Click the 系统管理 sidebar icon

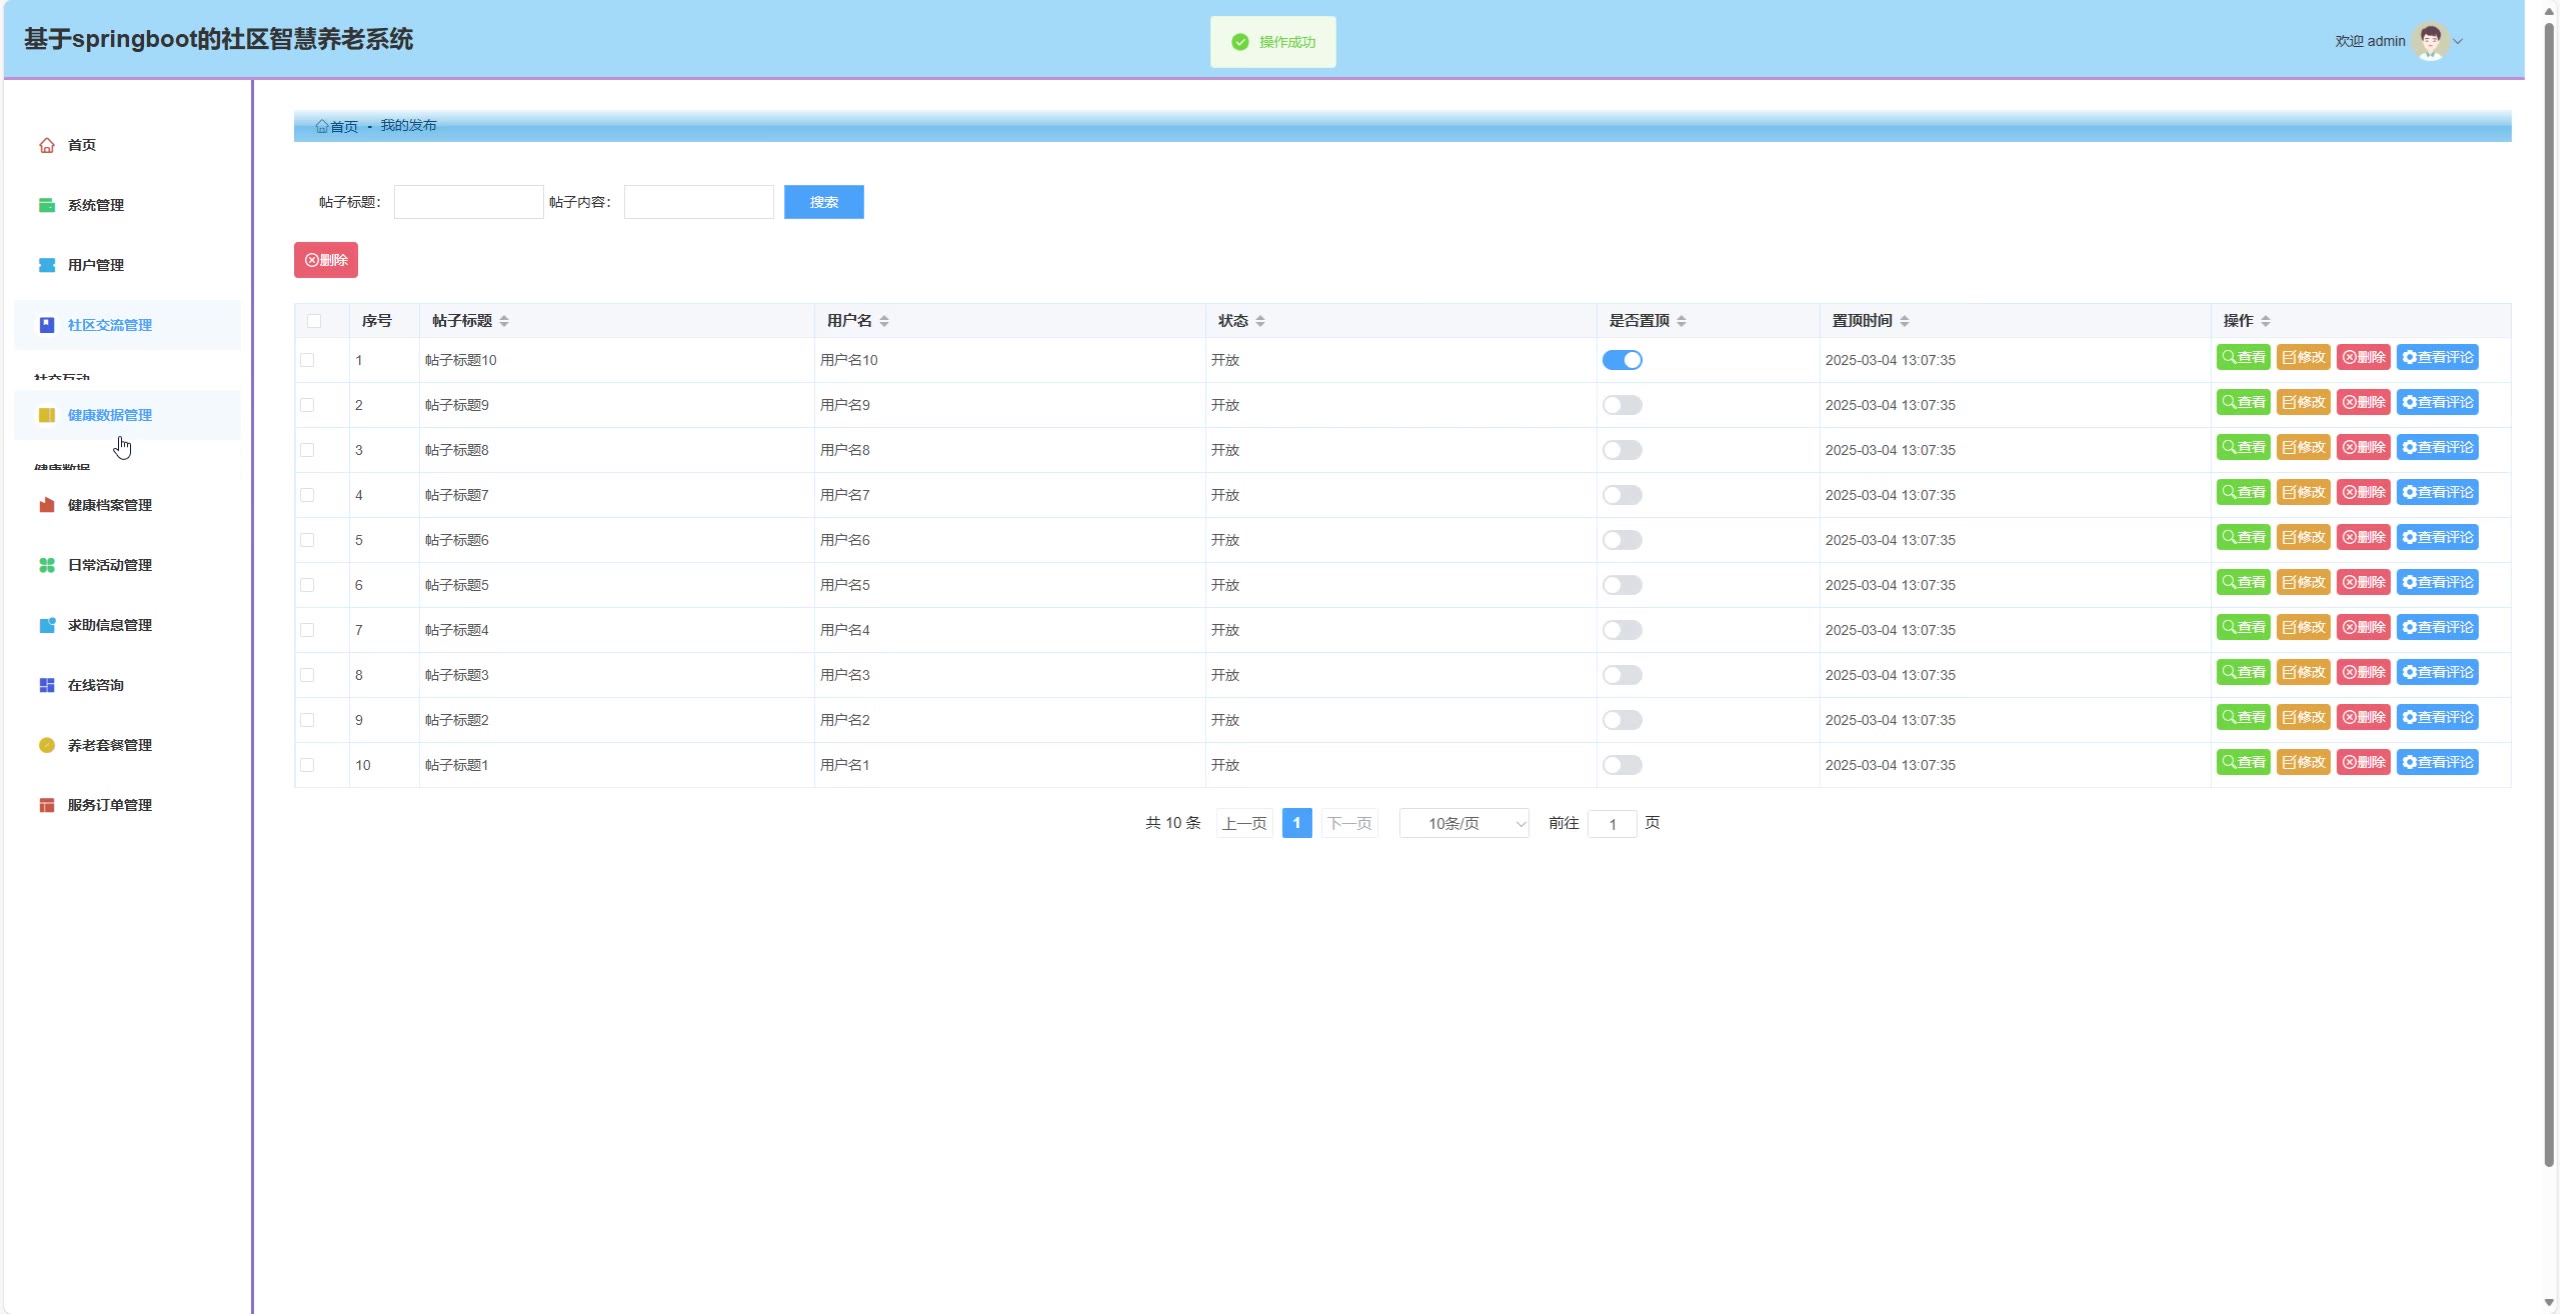[x=46, y=205]
